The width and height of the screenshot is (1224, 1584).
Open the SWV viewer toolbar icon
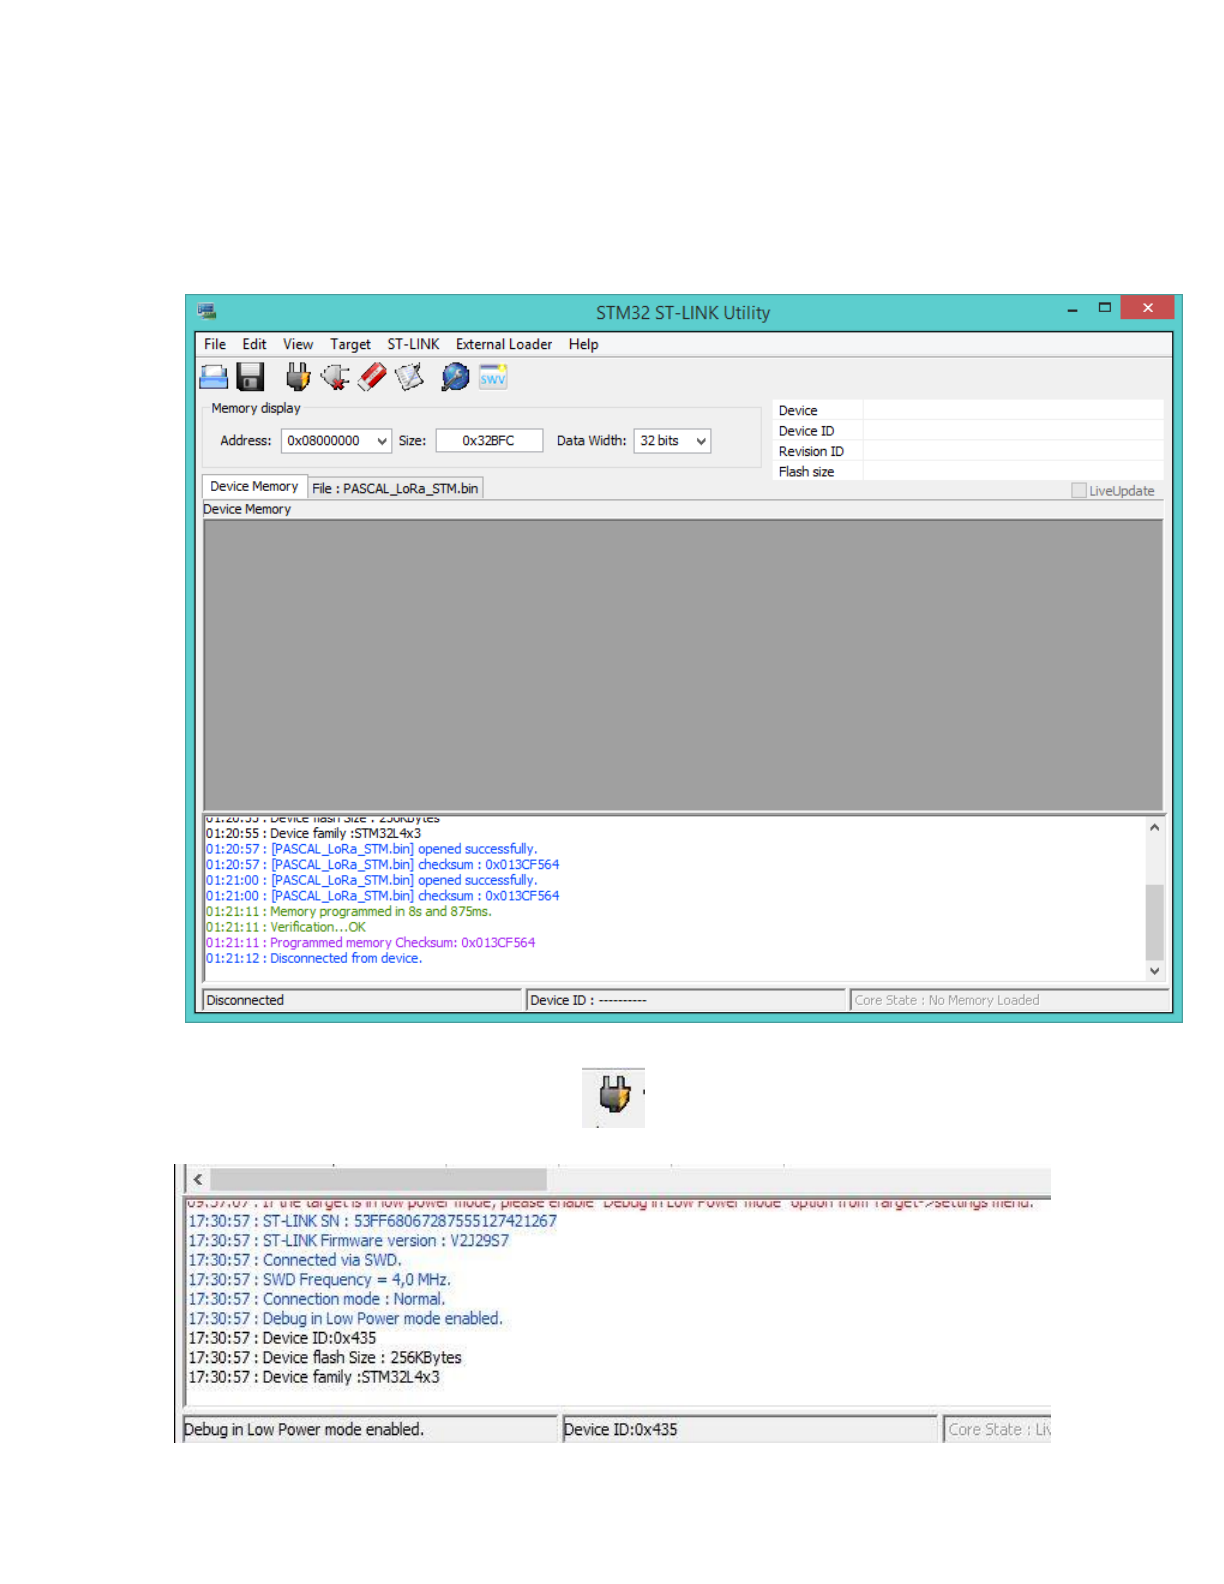coord(493,377)
